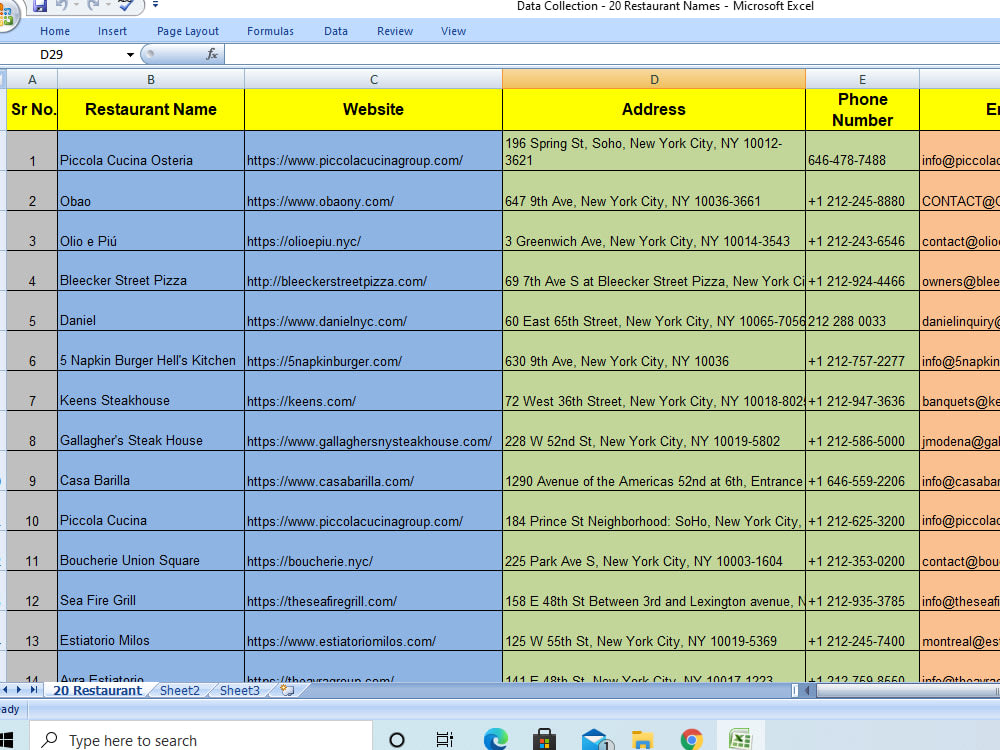Open Task View on the taskbar
1000x750 pixels.
coord(445,740)
